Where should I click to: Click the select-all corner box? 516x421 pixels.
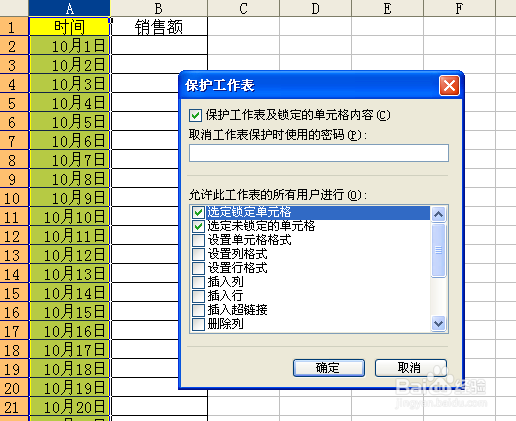14,8
